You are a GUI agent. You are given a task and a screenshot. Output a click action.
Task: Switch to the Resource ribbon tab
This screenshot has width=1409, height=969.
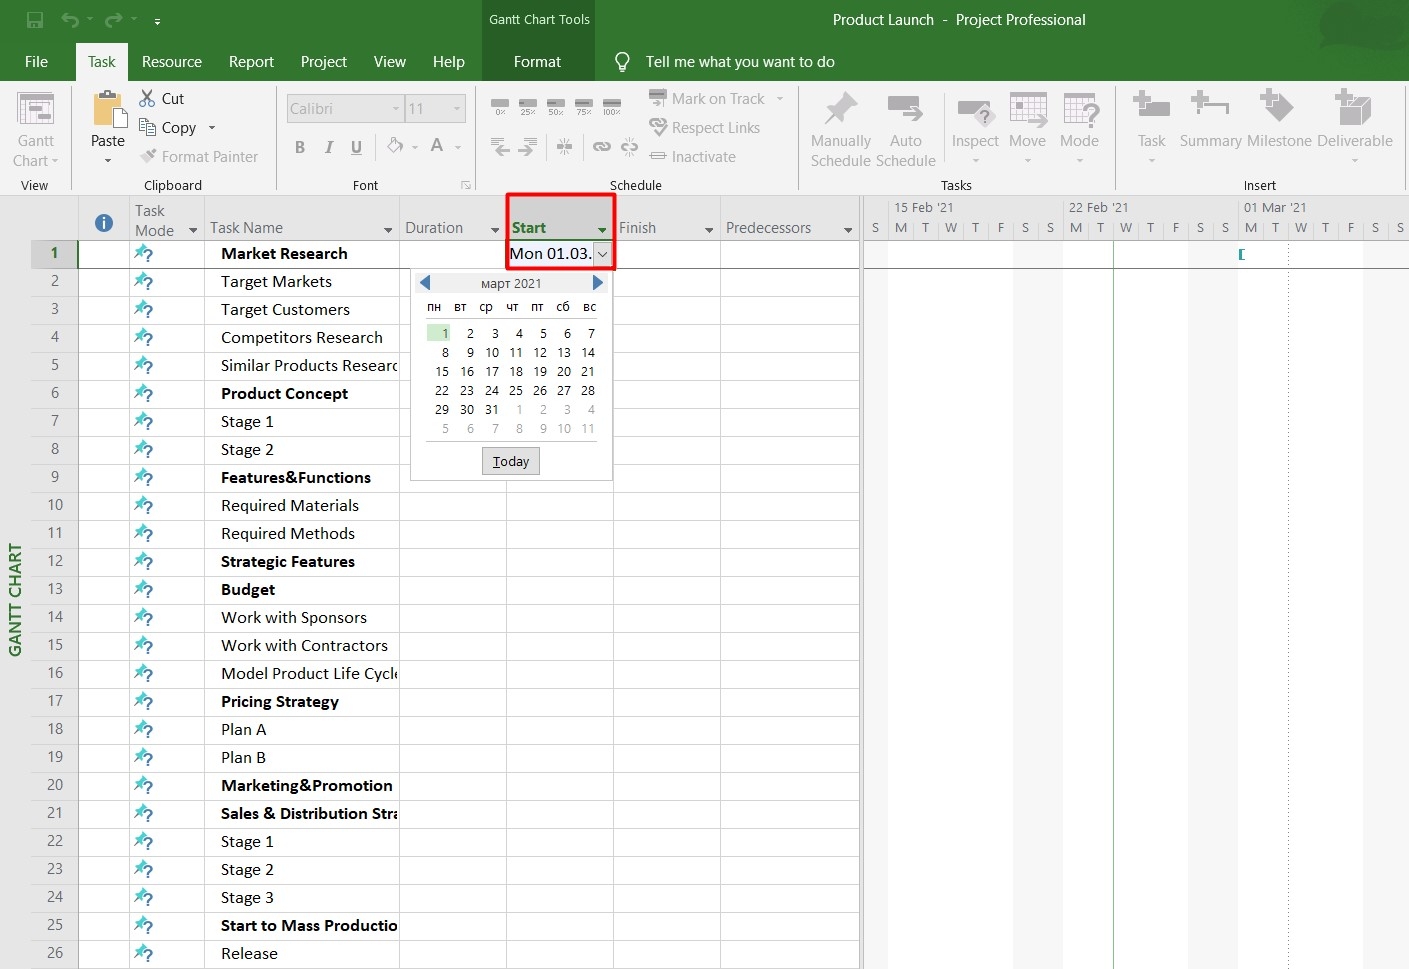point(171,61)
